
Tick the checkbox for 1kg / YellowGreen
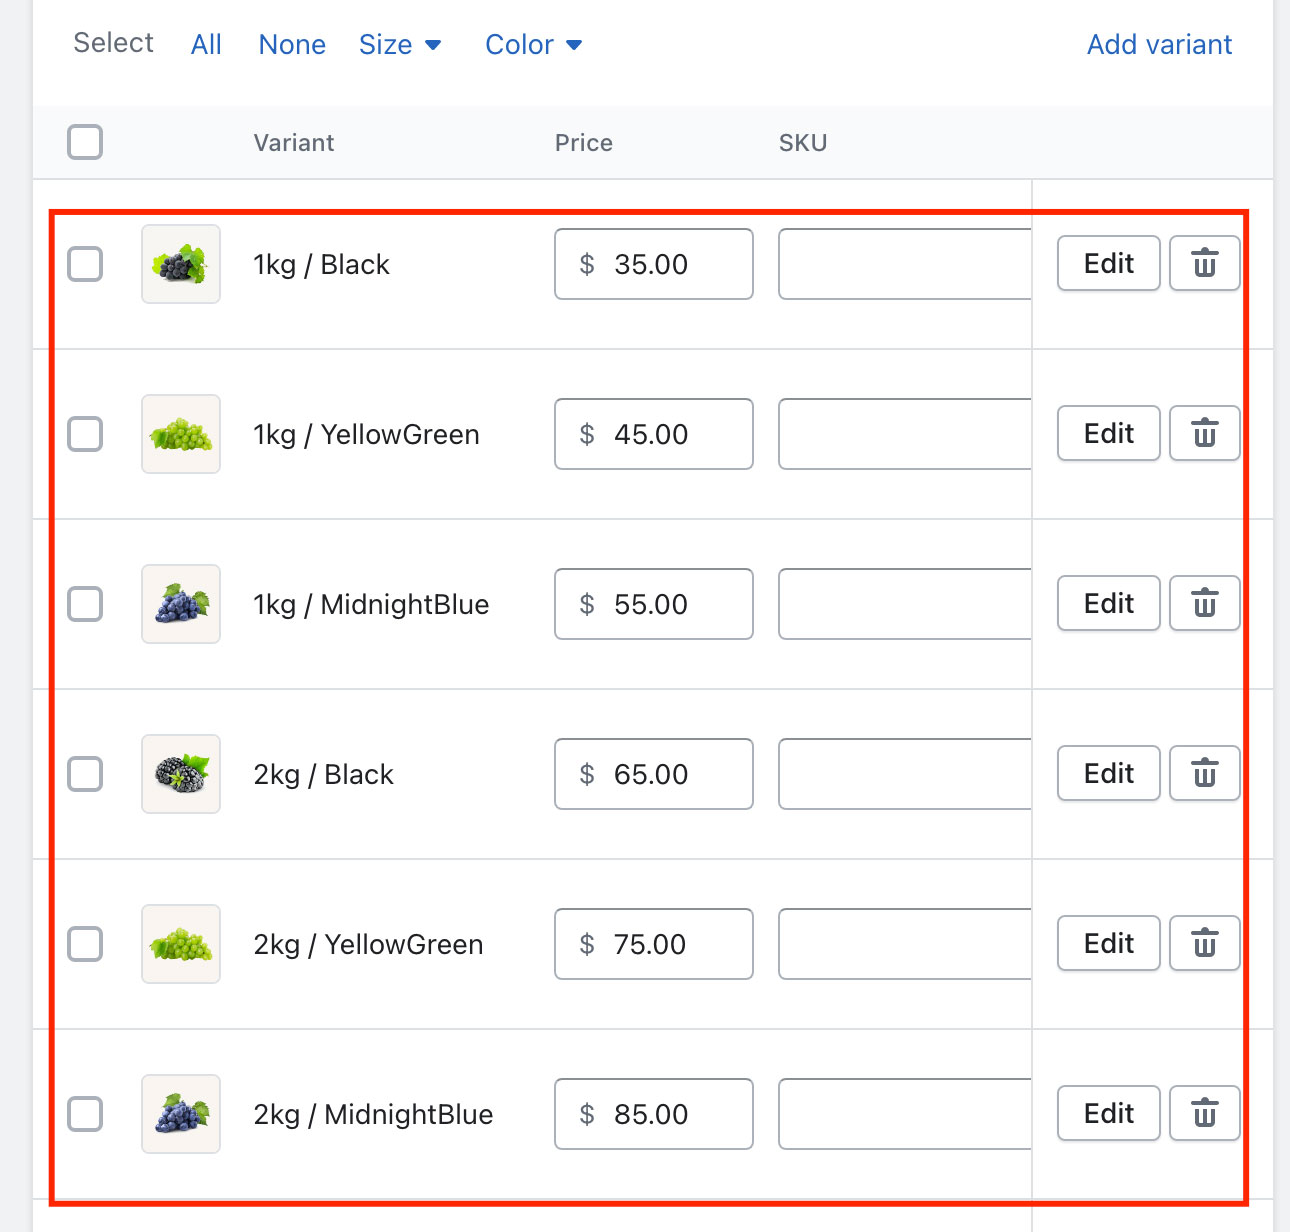85,434
